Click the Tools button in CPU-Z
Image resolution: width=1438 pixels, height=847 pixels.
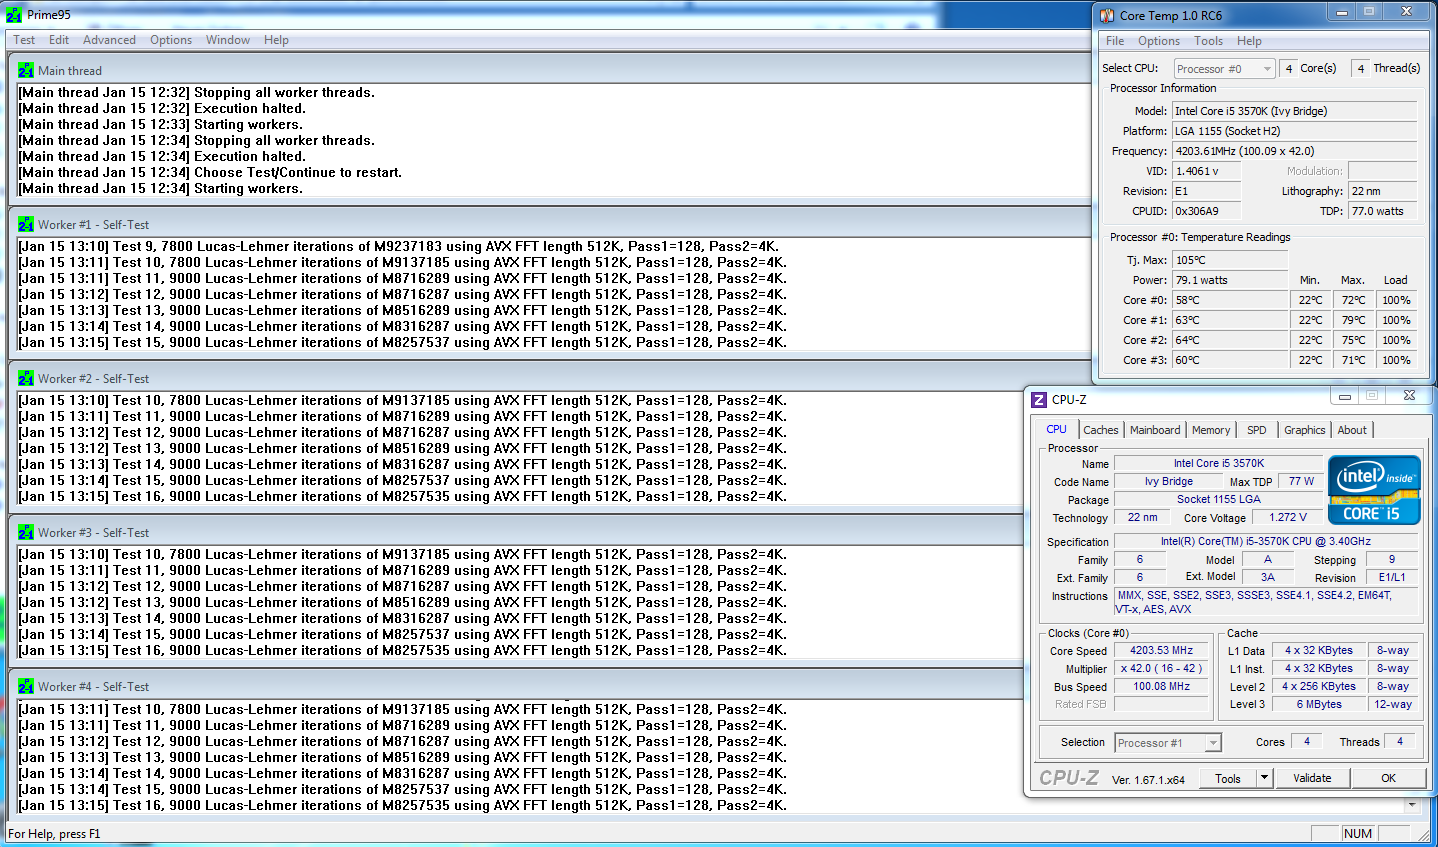click(1228, 778)
